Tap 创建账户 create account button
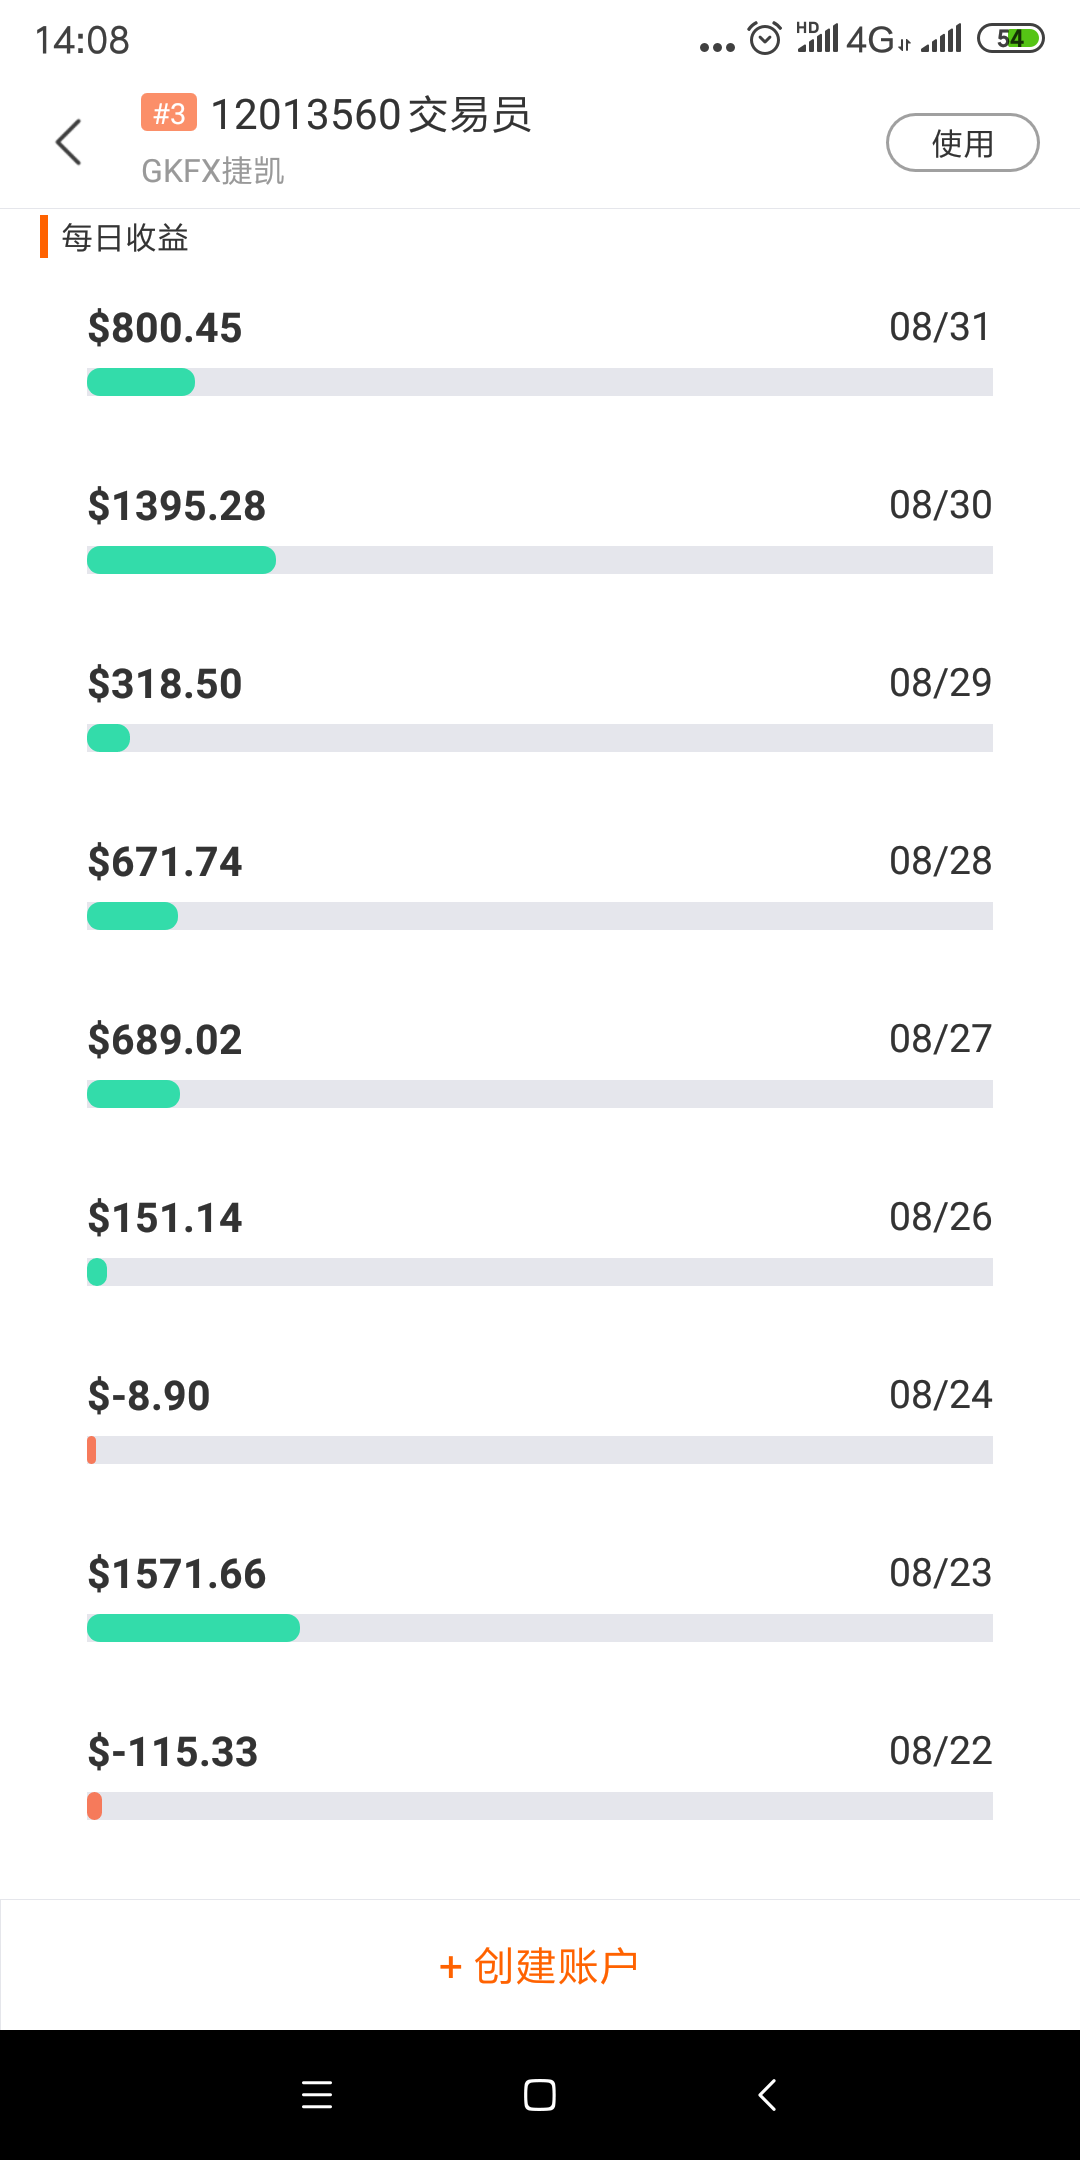Screen dimensions: 1080x2160 coord(540,1966)
